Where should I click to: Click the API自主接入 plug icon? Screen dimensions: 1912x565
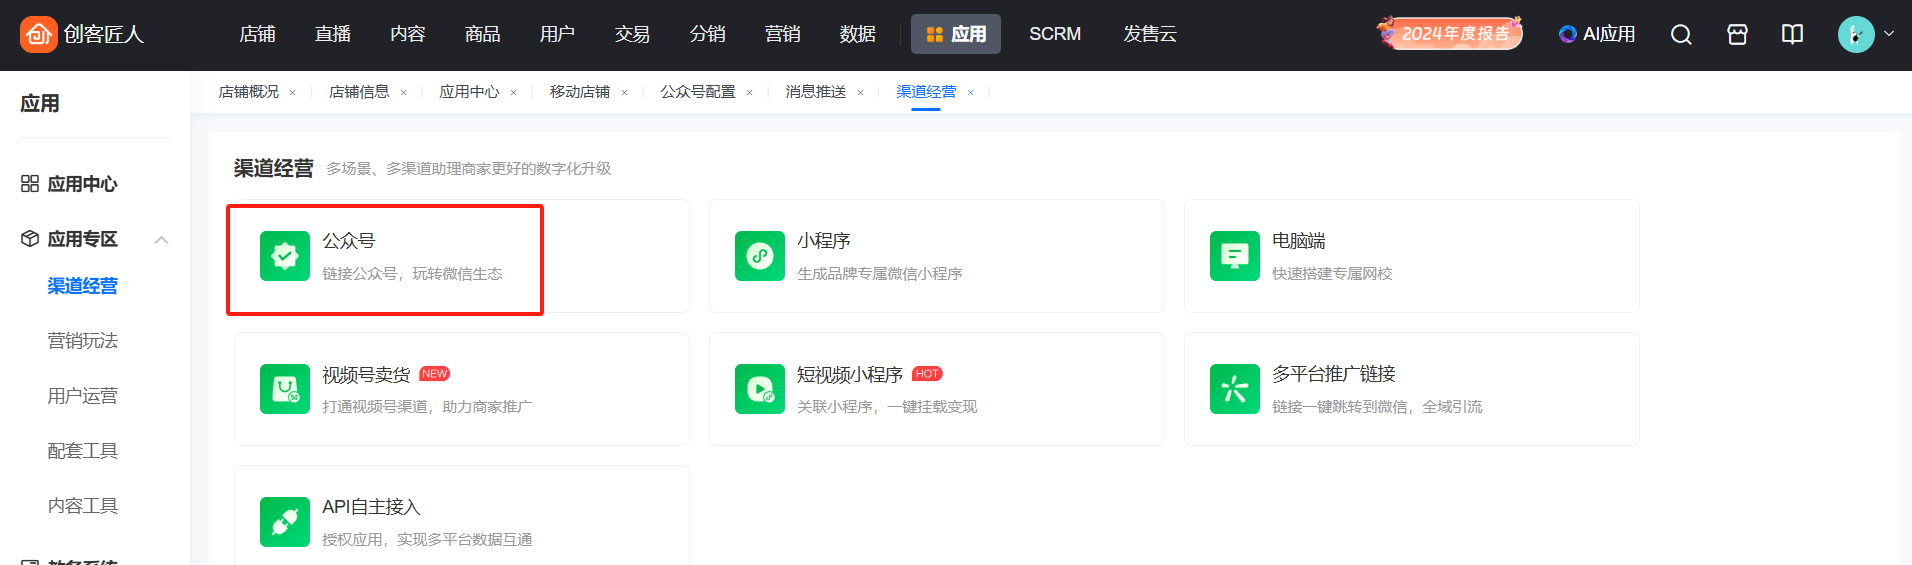(284, 522)
